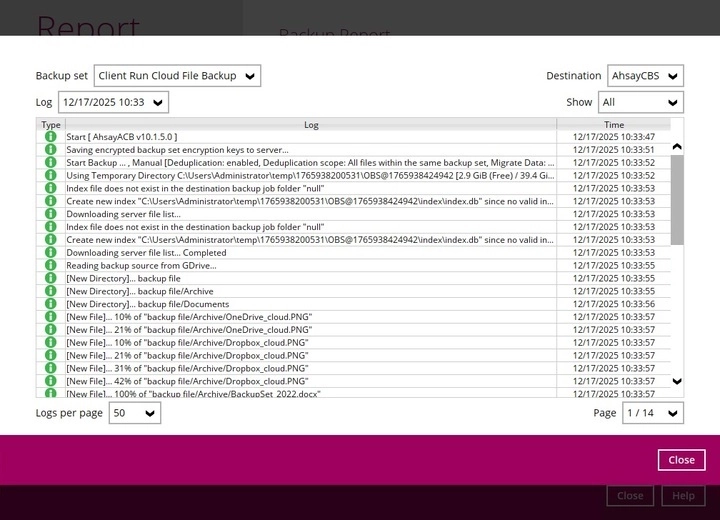The width and height of the screenshot is (720, 520).
Task: Select log text '10% of "backup file/Archive/Dropbox_cloud.PNG"'
Action: 211,343
